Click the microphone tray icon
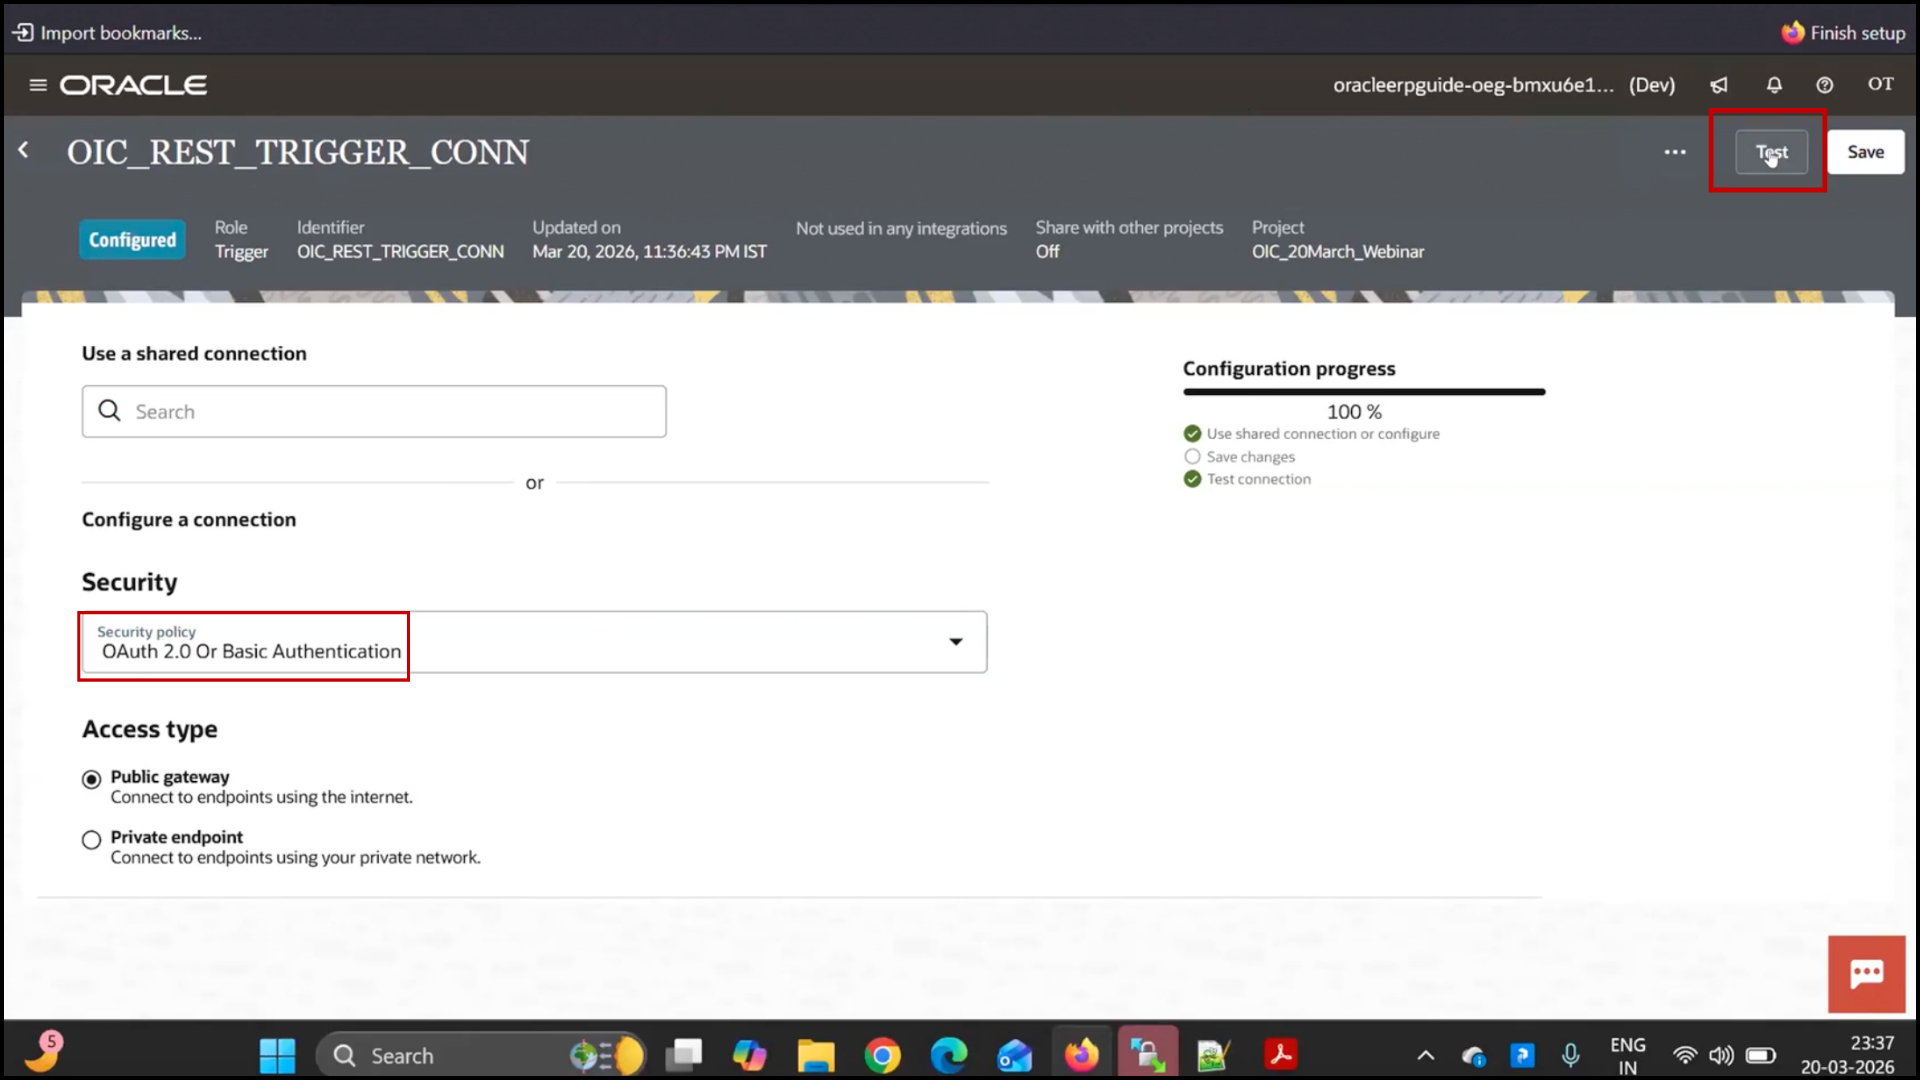This screenshot has width=1920, height=1080. [1571, 1056]
